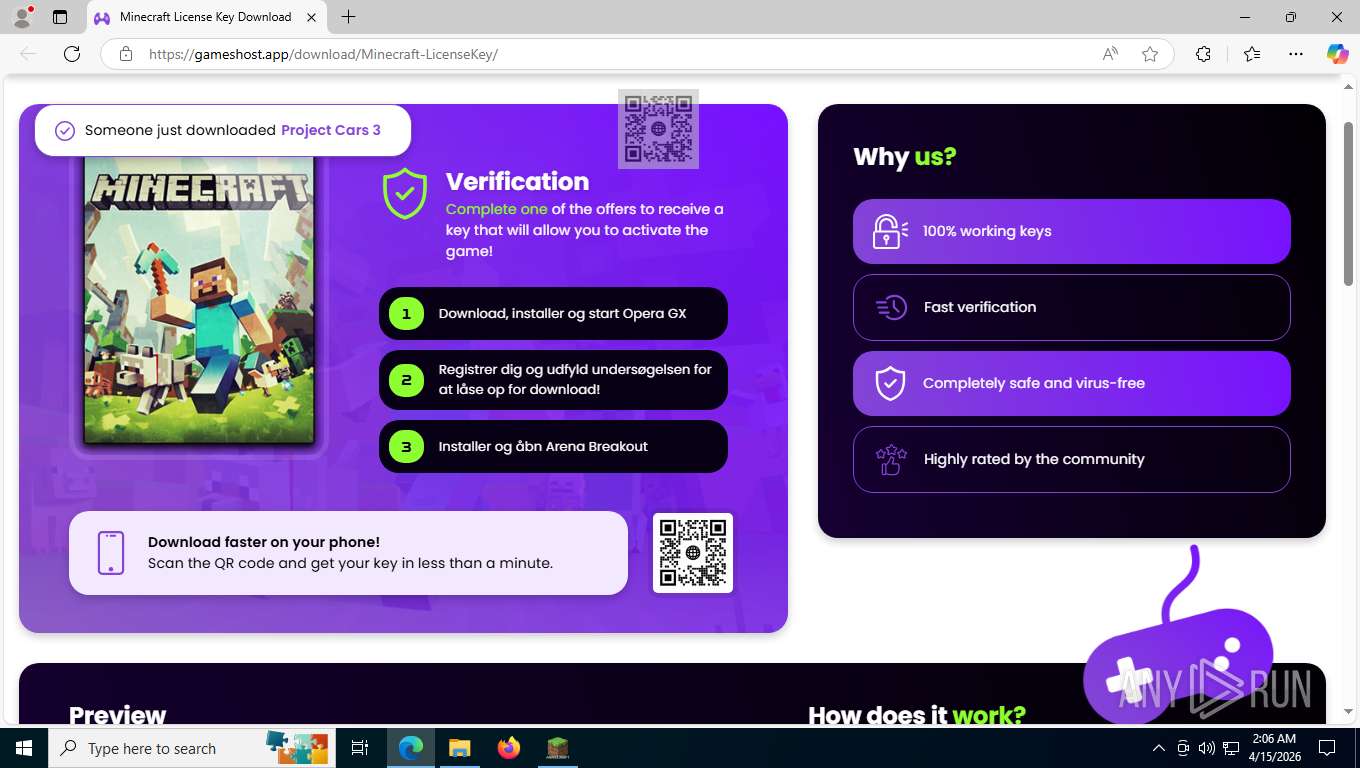Click the page scrollbar down arrow
Viewport: 1360px width, 768px height.
(x=1348, y=712)
